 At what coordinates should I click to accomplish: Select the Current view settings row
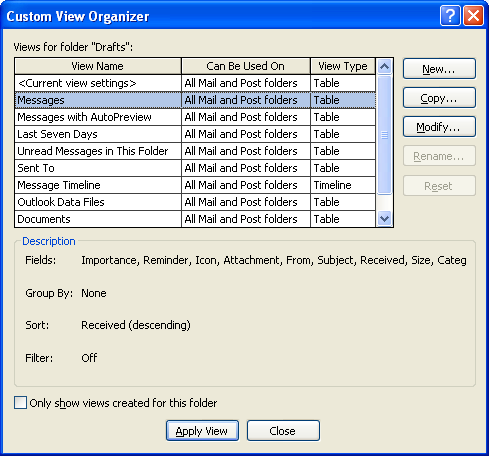point(195,83)
